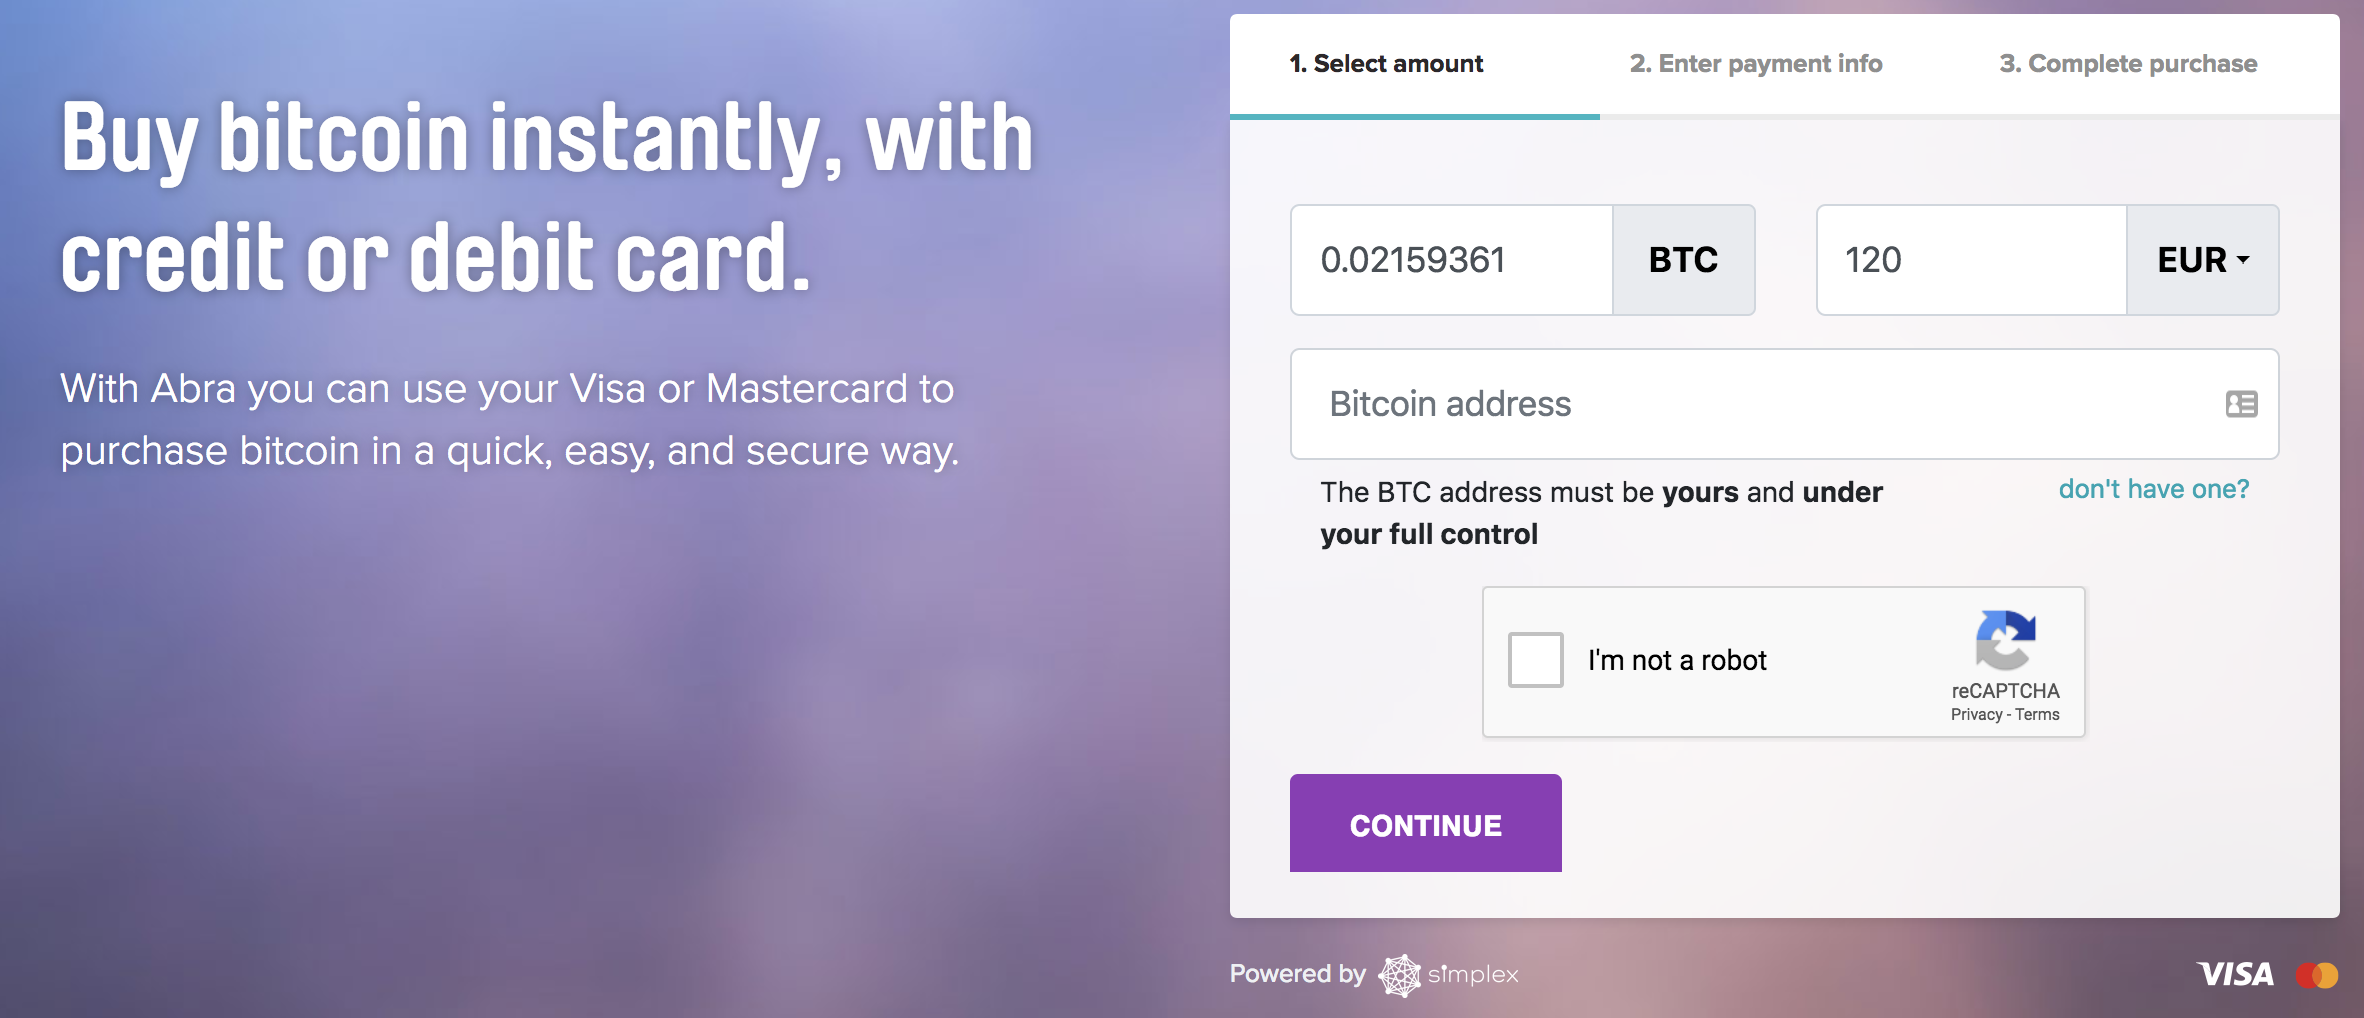Click the VISA logo

(2235, 974)
